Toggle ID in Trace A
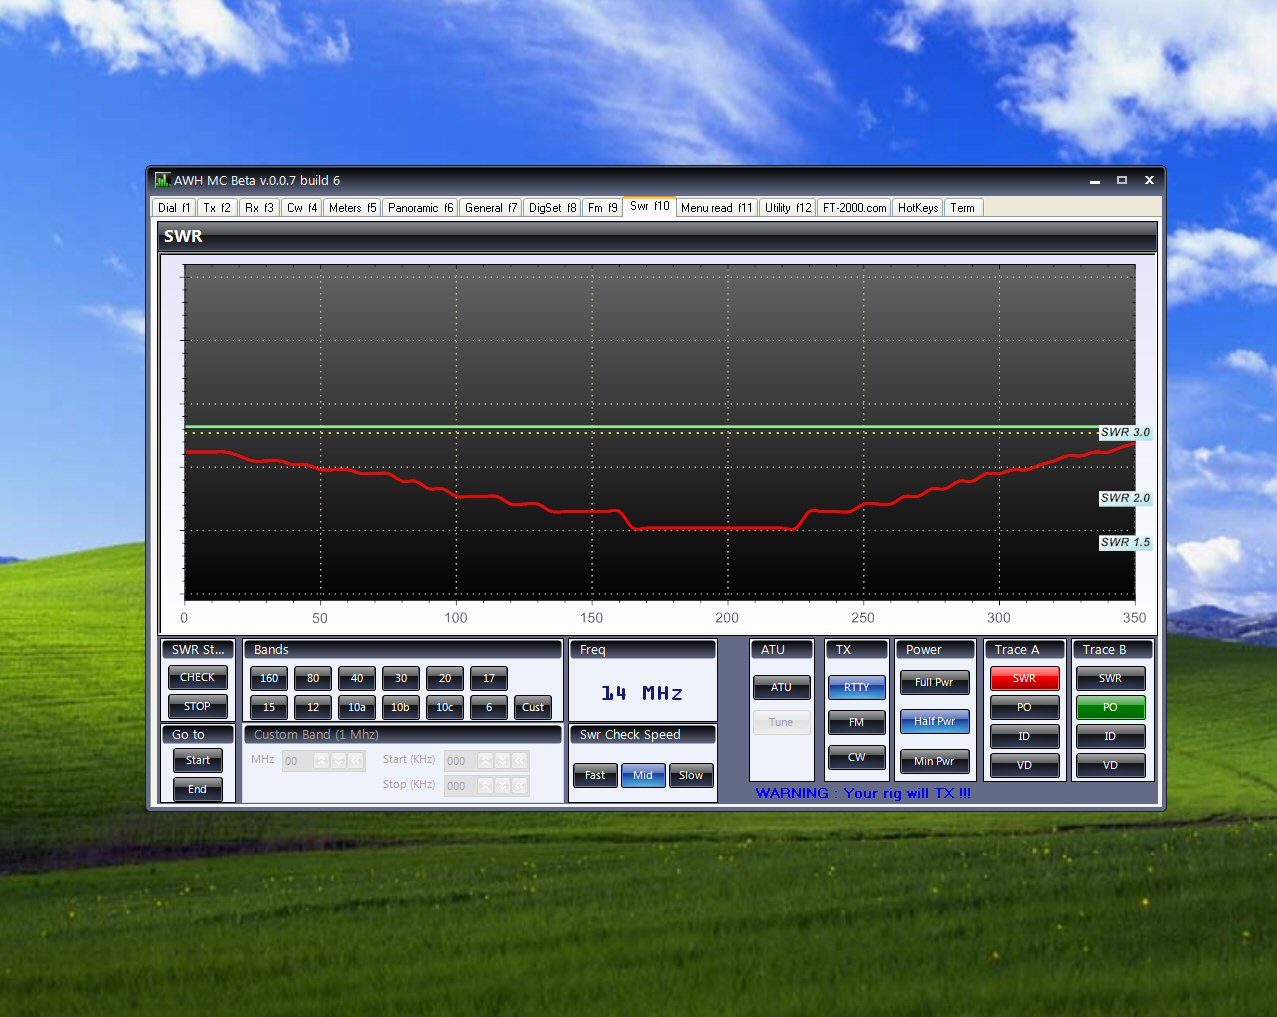 click(1024, 736)
